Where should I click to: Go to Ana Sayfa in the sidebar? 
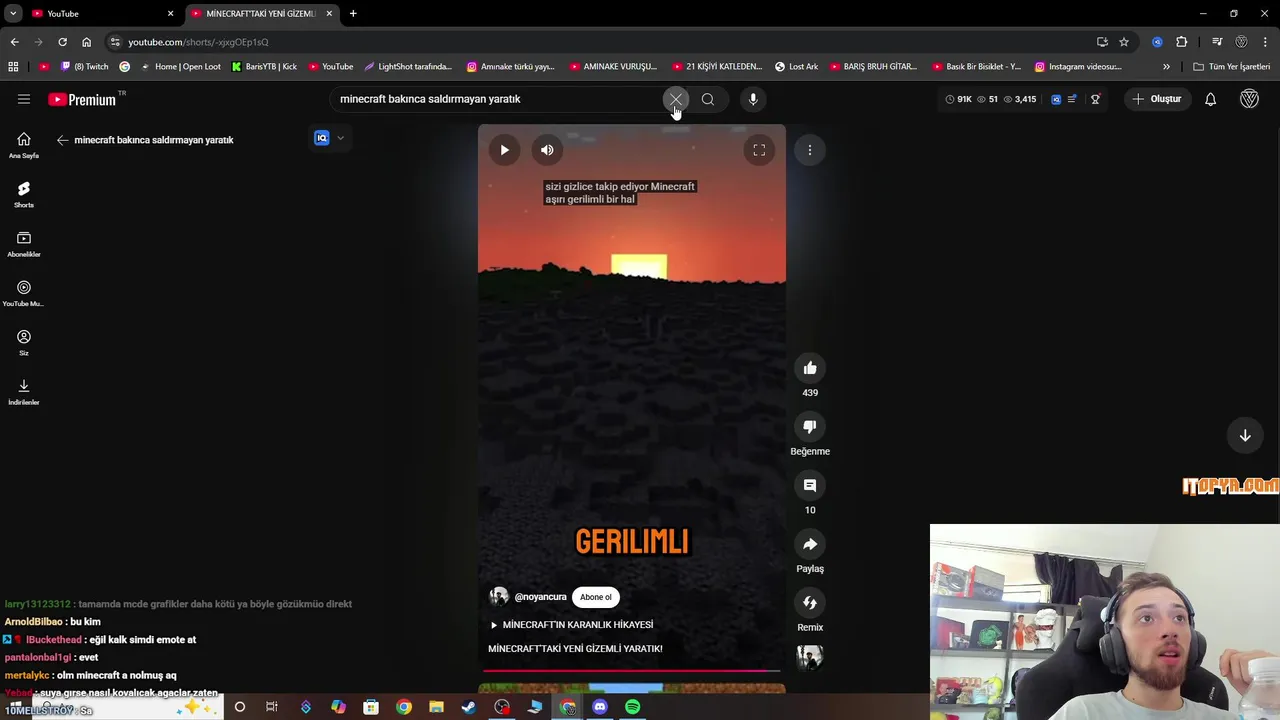coord(24,145)
